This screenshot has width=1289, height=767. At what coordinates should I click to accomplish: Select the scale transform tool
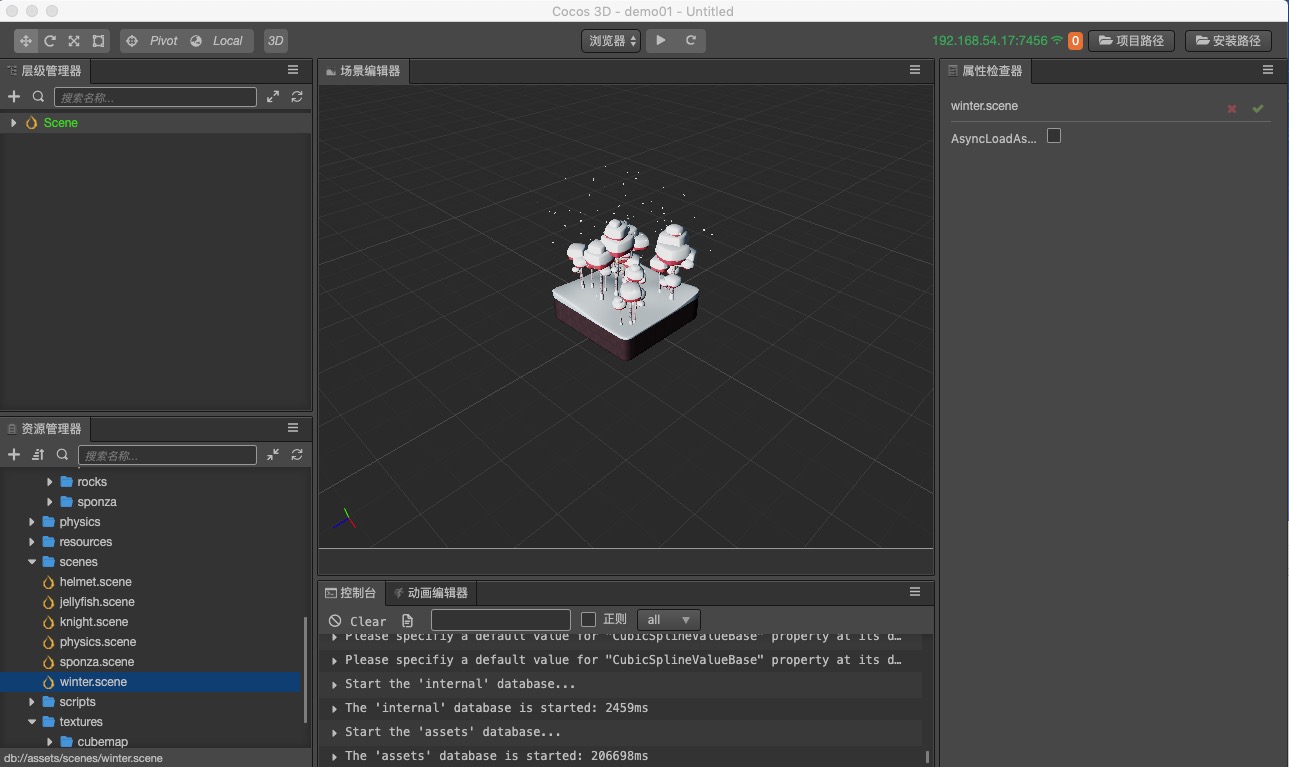74,41
